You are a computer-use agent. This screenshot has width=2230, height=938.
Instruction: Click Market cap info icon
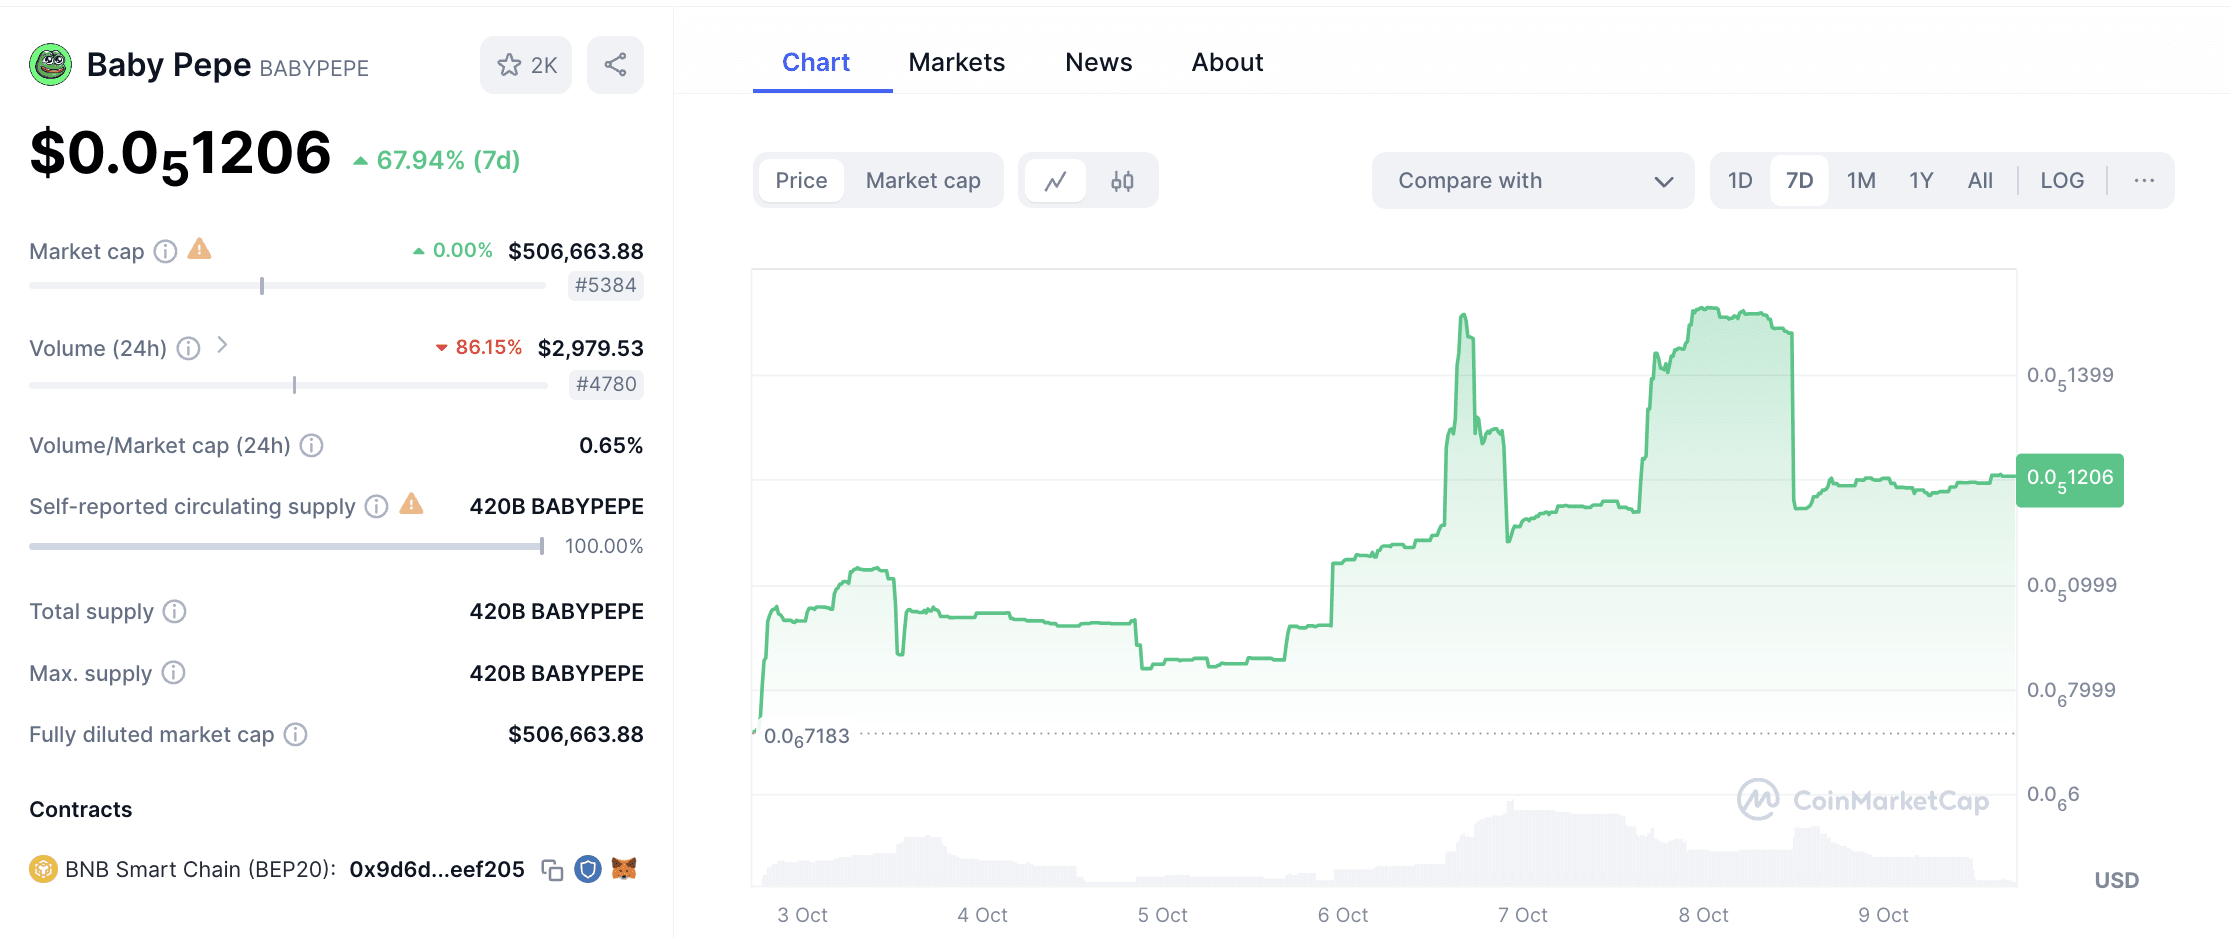(166, 252)
